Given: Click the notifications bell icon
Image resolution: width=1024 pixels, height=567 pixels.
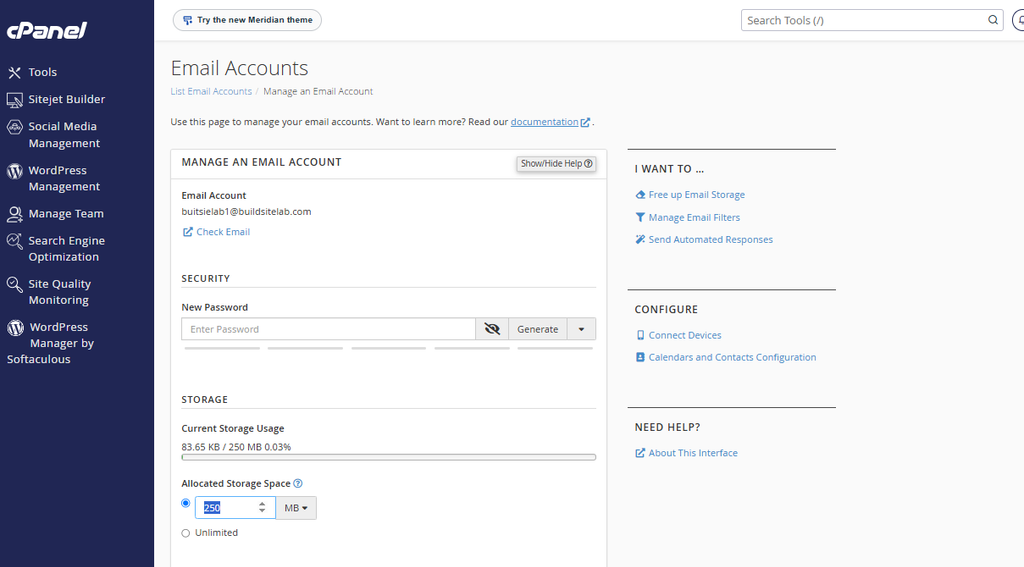Looking at the screenshot, I should 1019,20.
